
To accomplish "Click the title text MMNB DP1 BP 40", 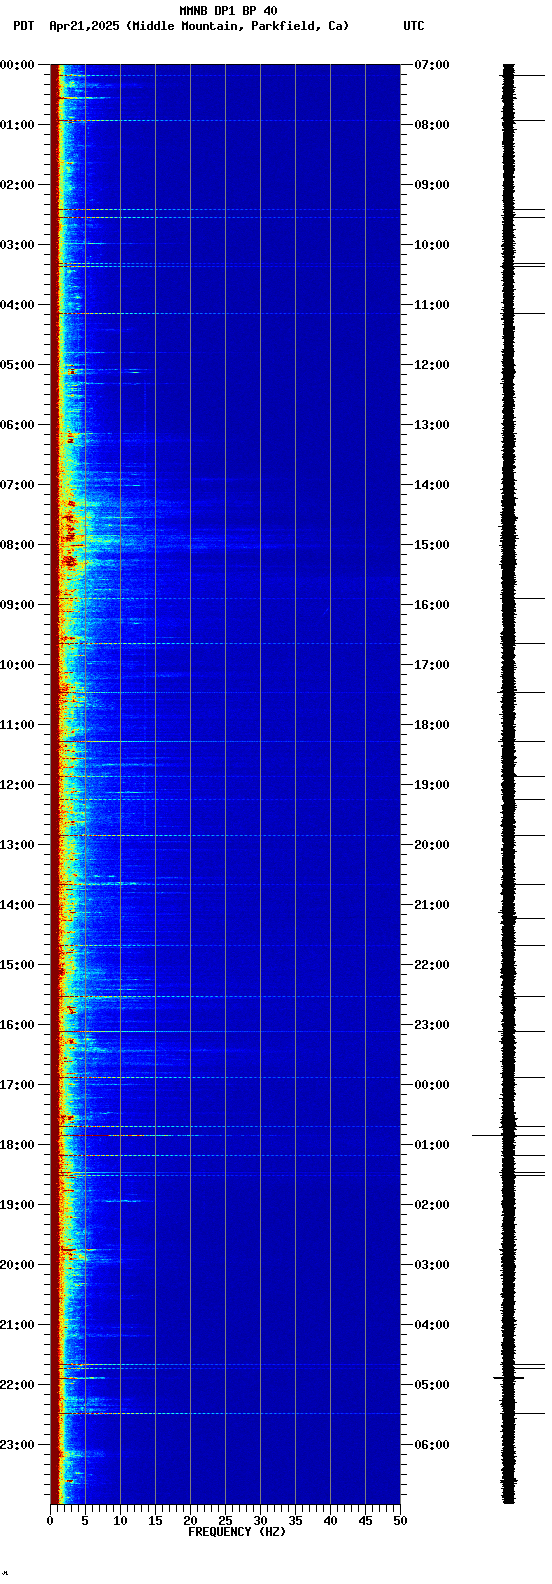I will 228,11.
